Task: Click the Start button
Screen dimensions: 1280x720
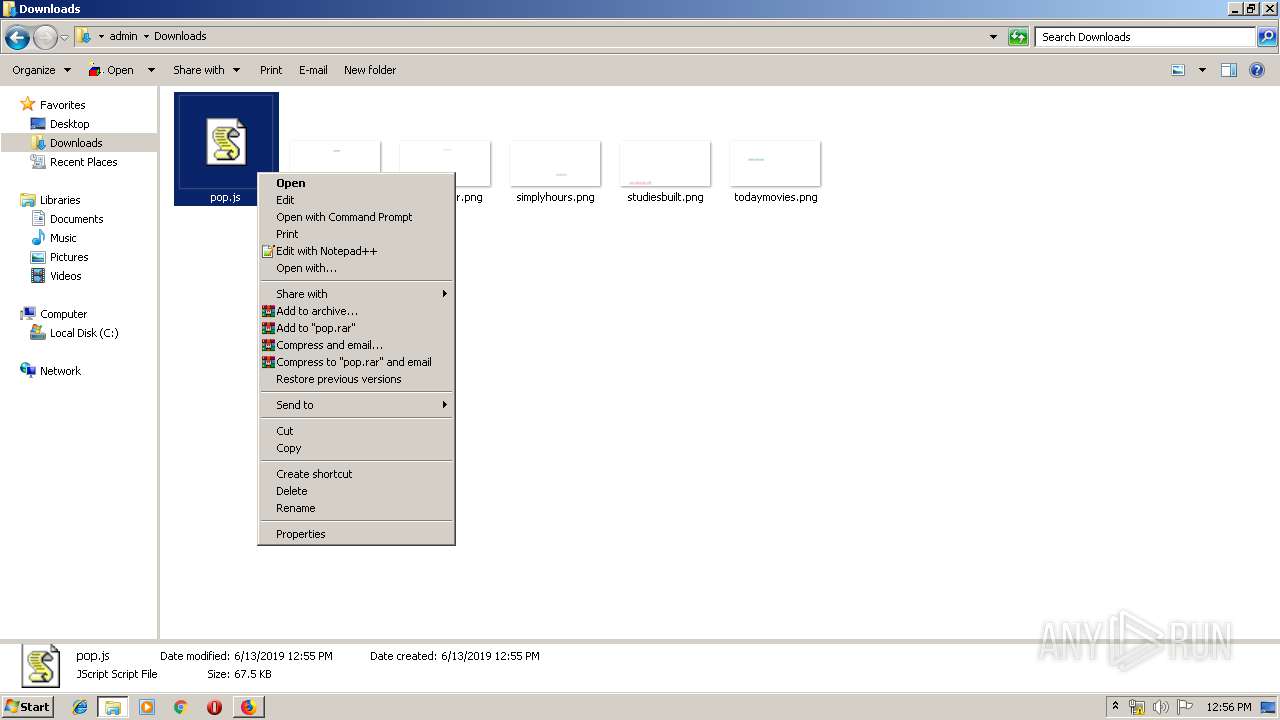Action: [27, 707]
